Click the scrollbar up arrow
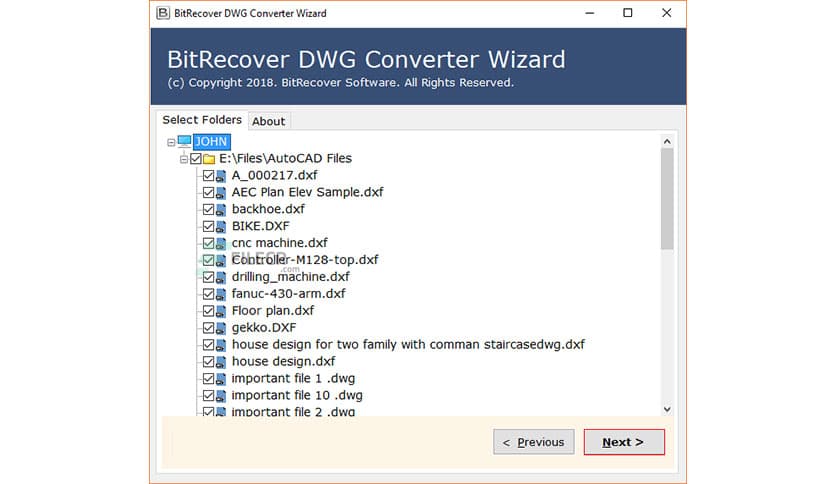 (667, 141)
